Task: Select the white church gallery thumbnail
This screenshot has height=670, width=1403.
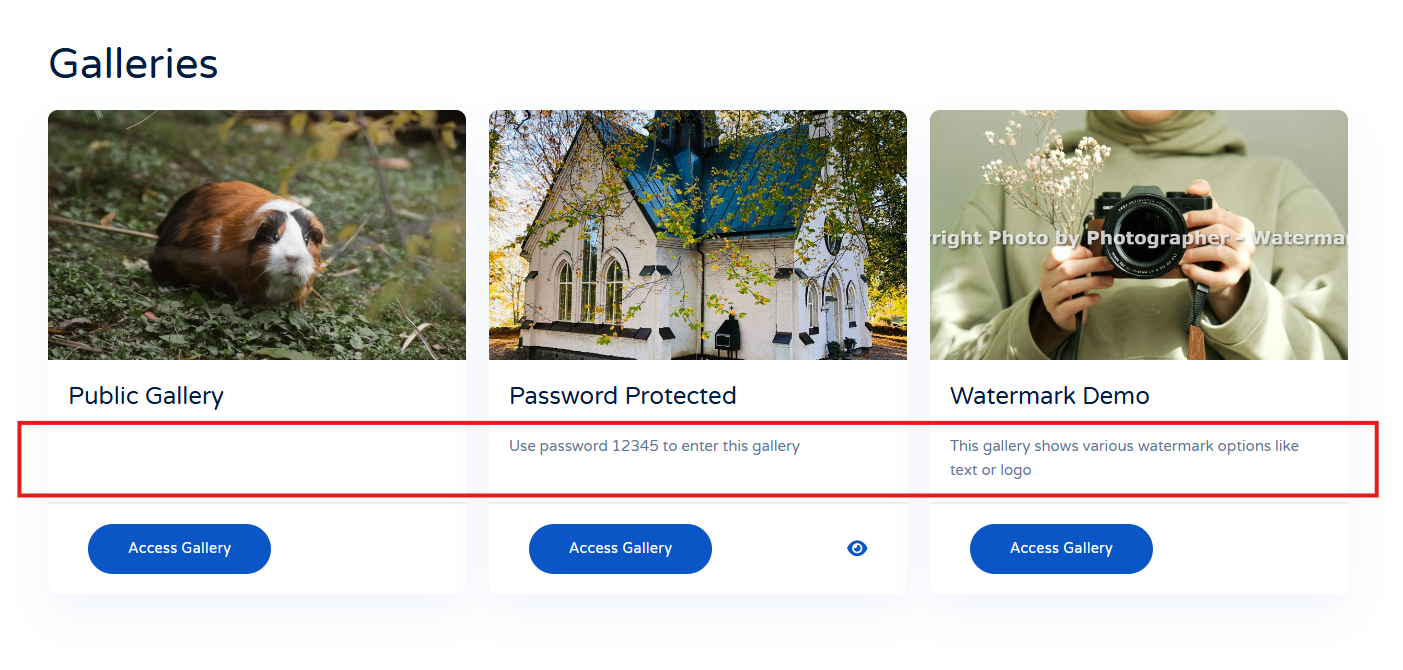Action: (697, 235)
